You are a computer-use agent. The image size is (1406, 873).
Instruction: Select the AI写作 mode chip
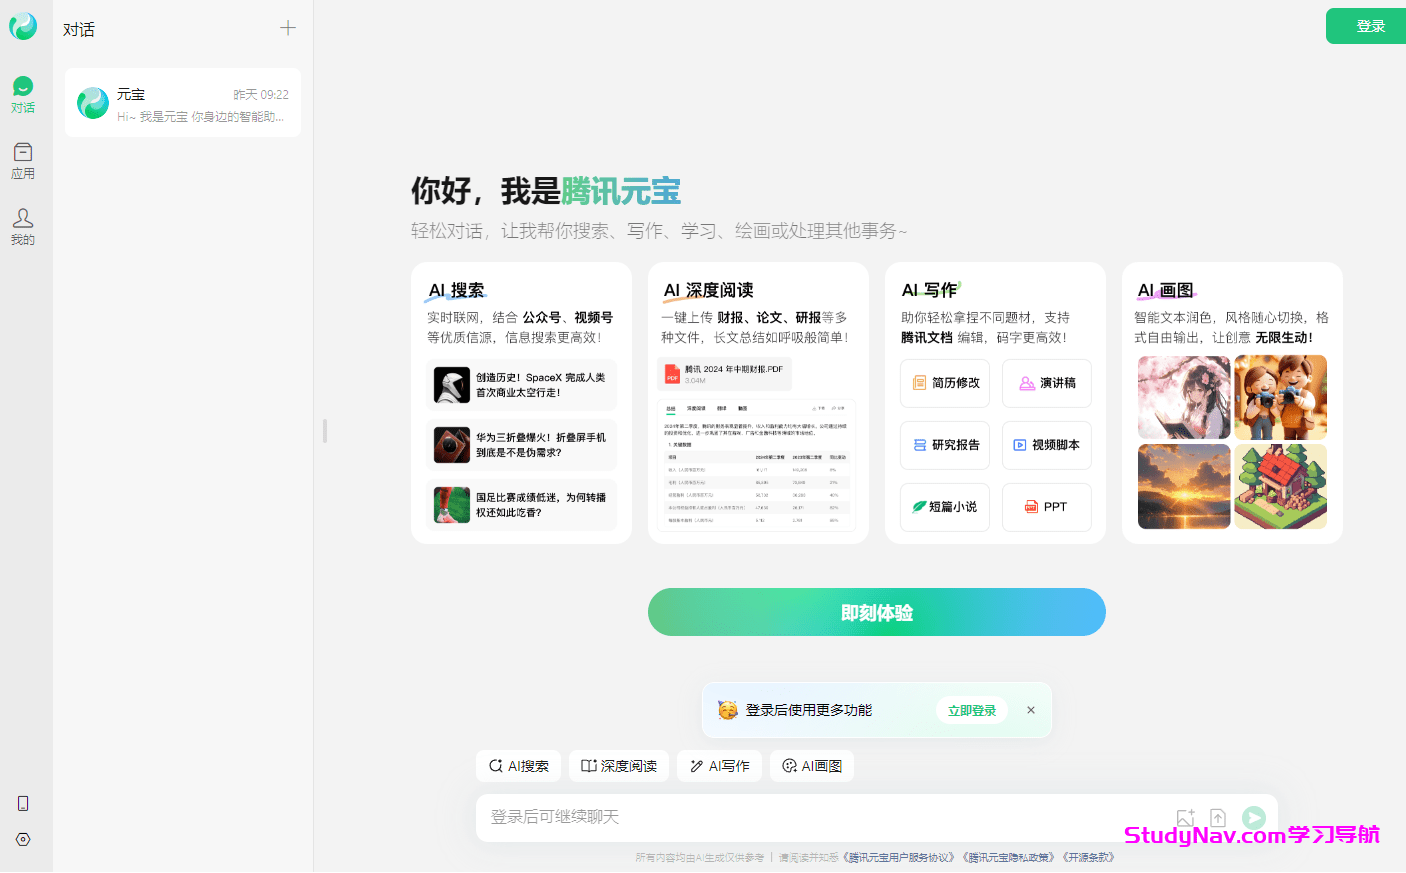point(719,766)
